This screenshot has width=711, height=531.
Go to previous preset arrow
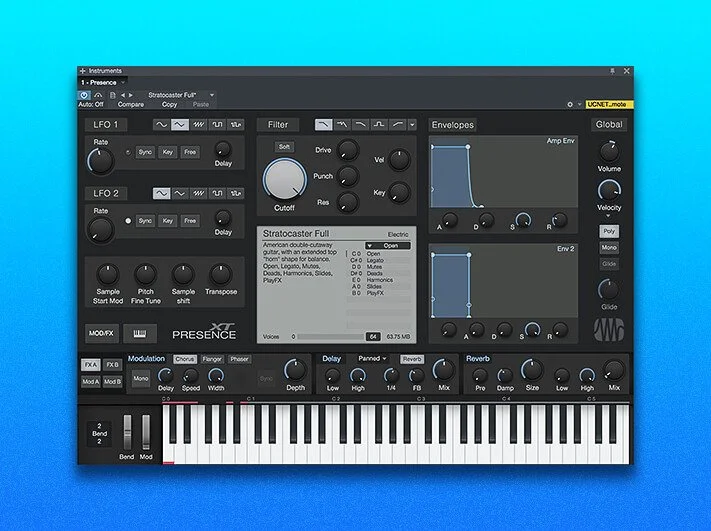click(122, 95)
